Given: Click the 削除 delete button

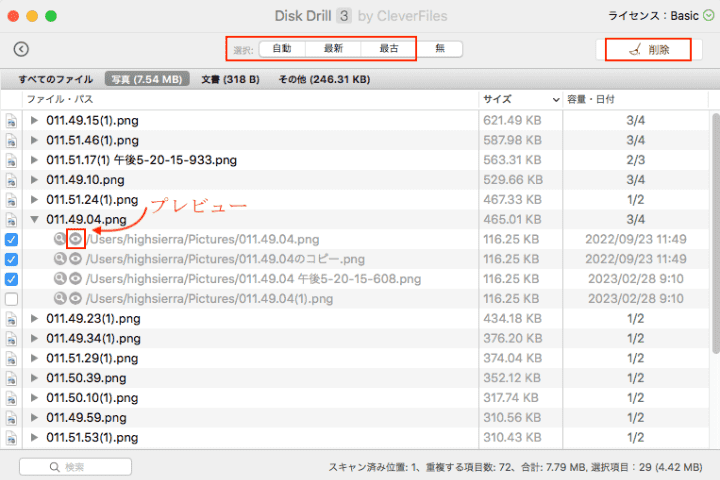Looking at the screenshot, I should 648,49.
